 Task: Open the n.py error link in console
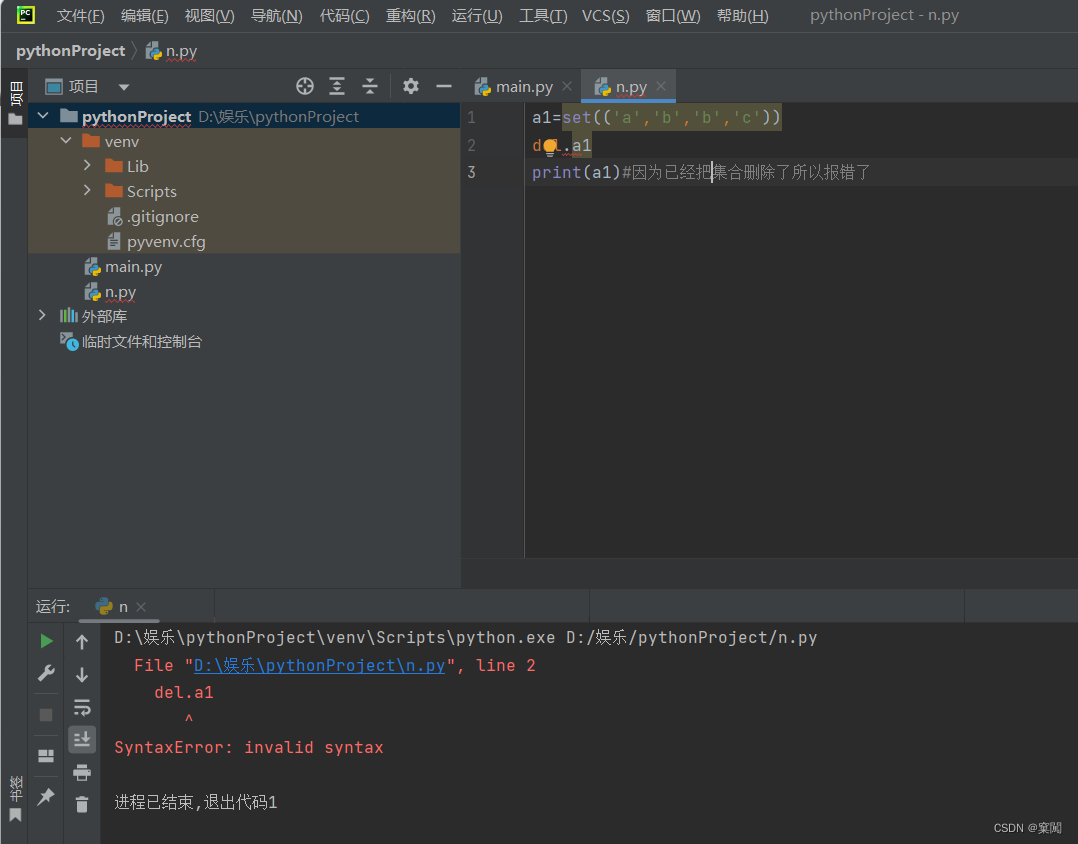coord(318,665)
